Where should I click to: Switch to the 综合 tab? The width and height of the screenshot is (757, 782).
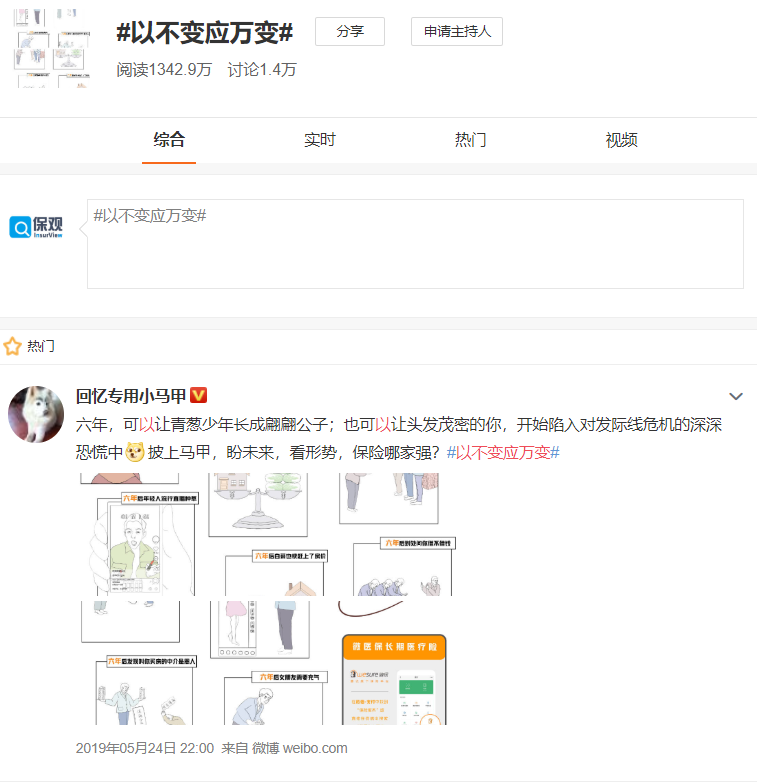(x=169, y=140)
